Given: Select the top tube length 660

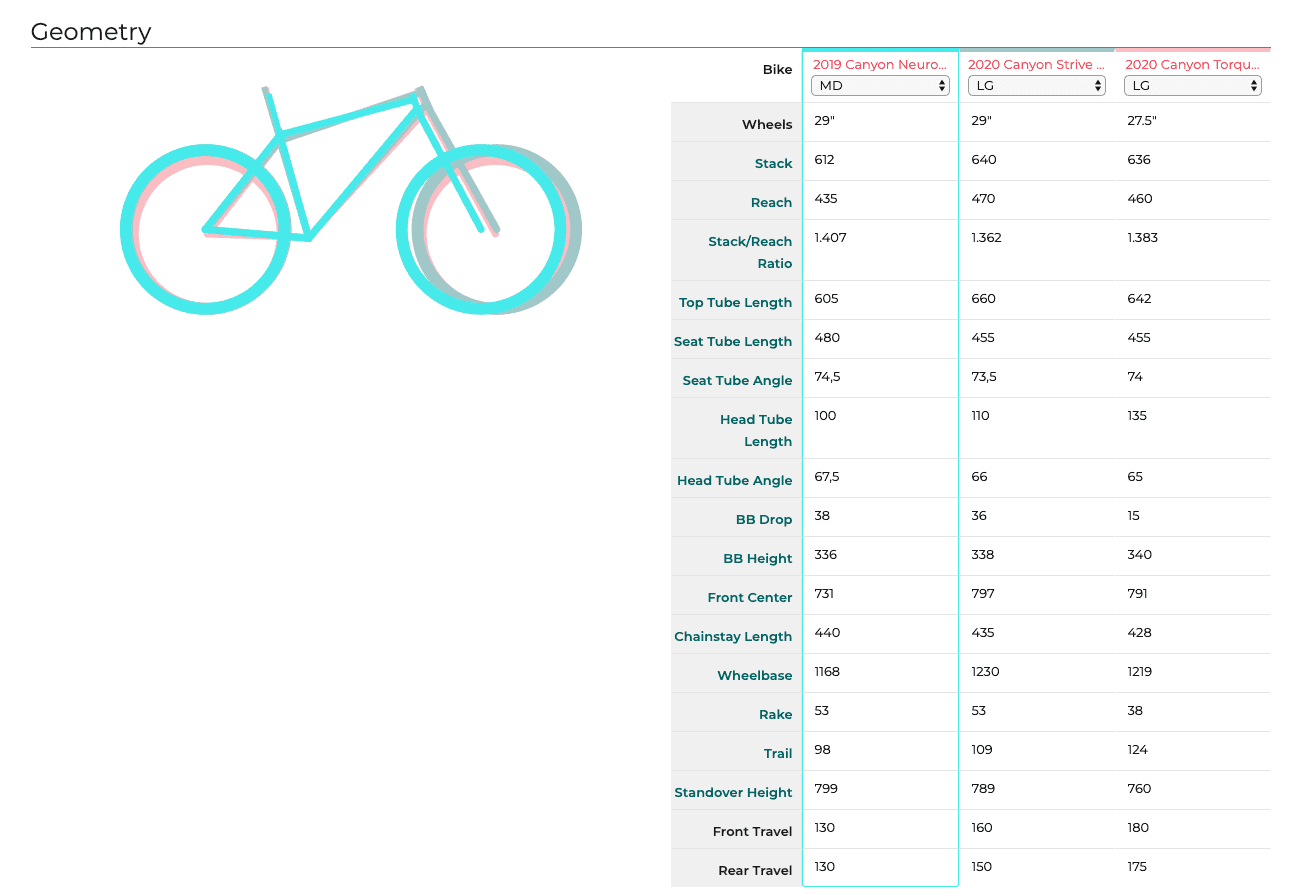Looking at the screenshot, I should tap(984, 299).
